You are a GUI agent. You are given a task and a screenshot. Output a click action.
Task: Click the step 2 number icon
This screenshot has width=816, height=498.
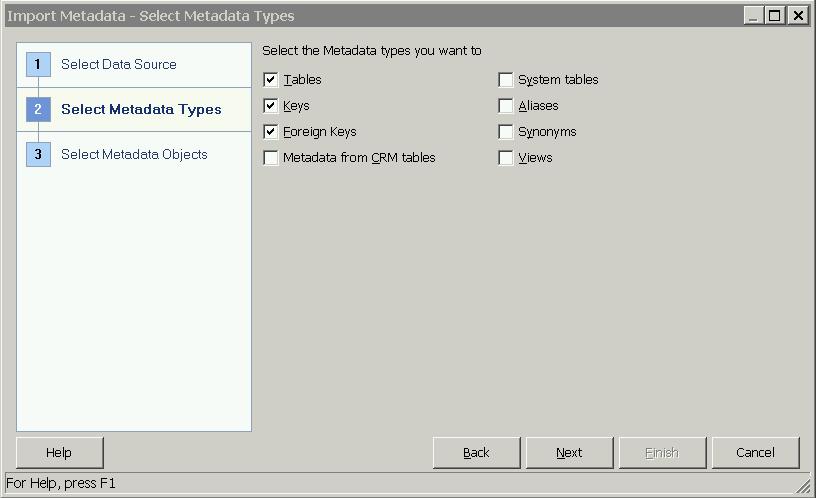(38, 110)
